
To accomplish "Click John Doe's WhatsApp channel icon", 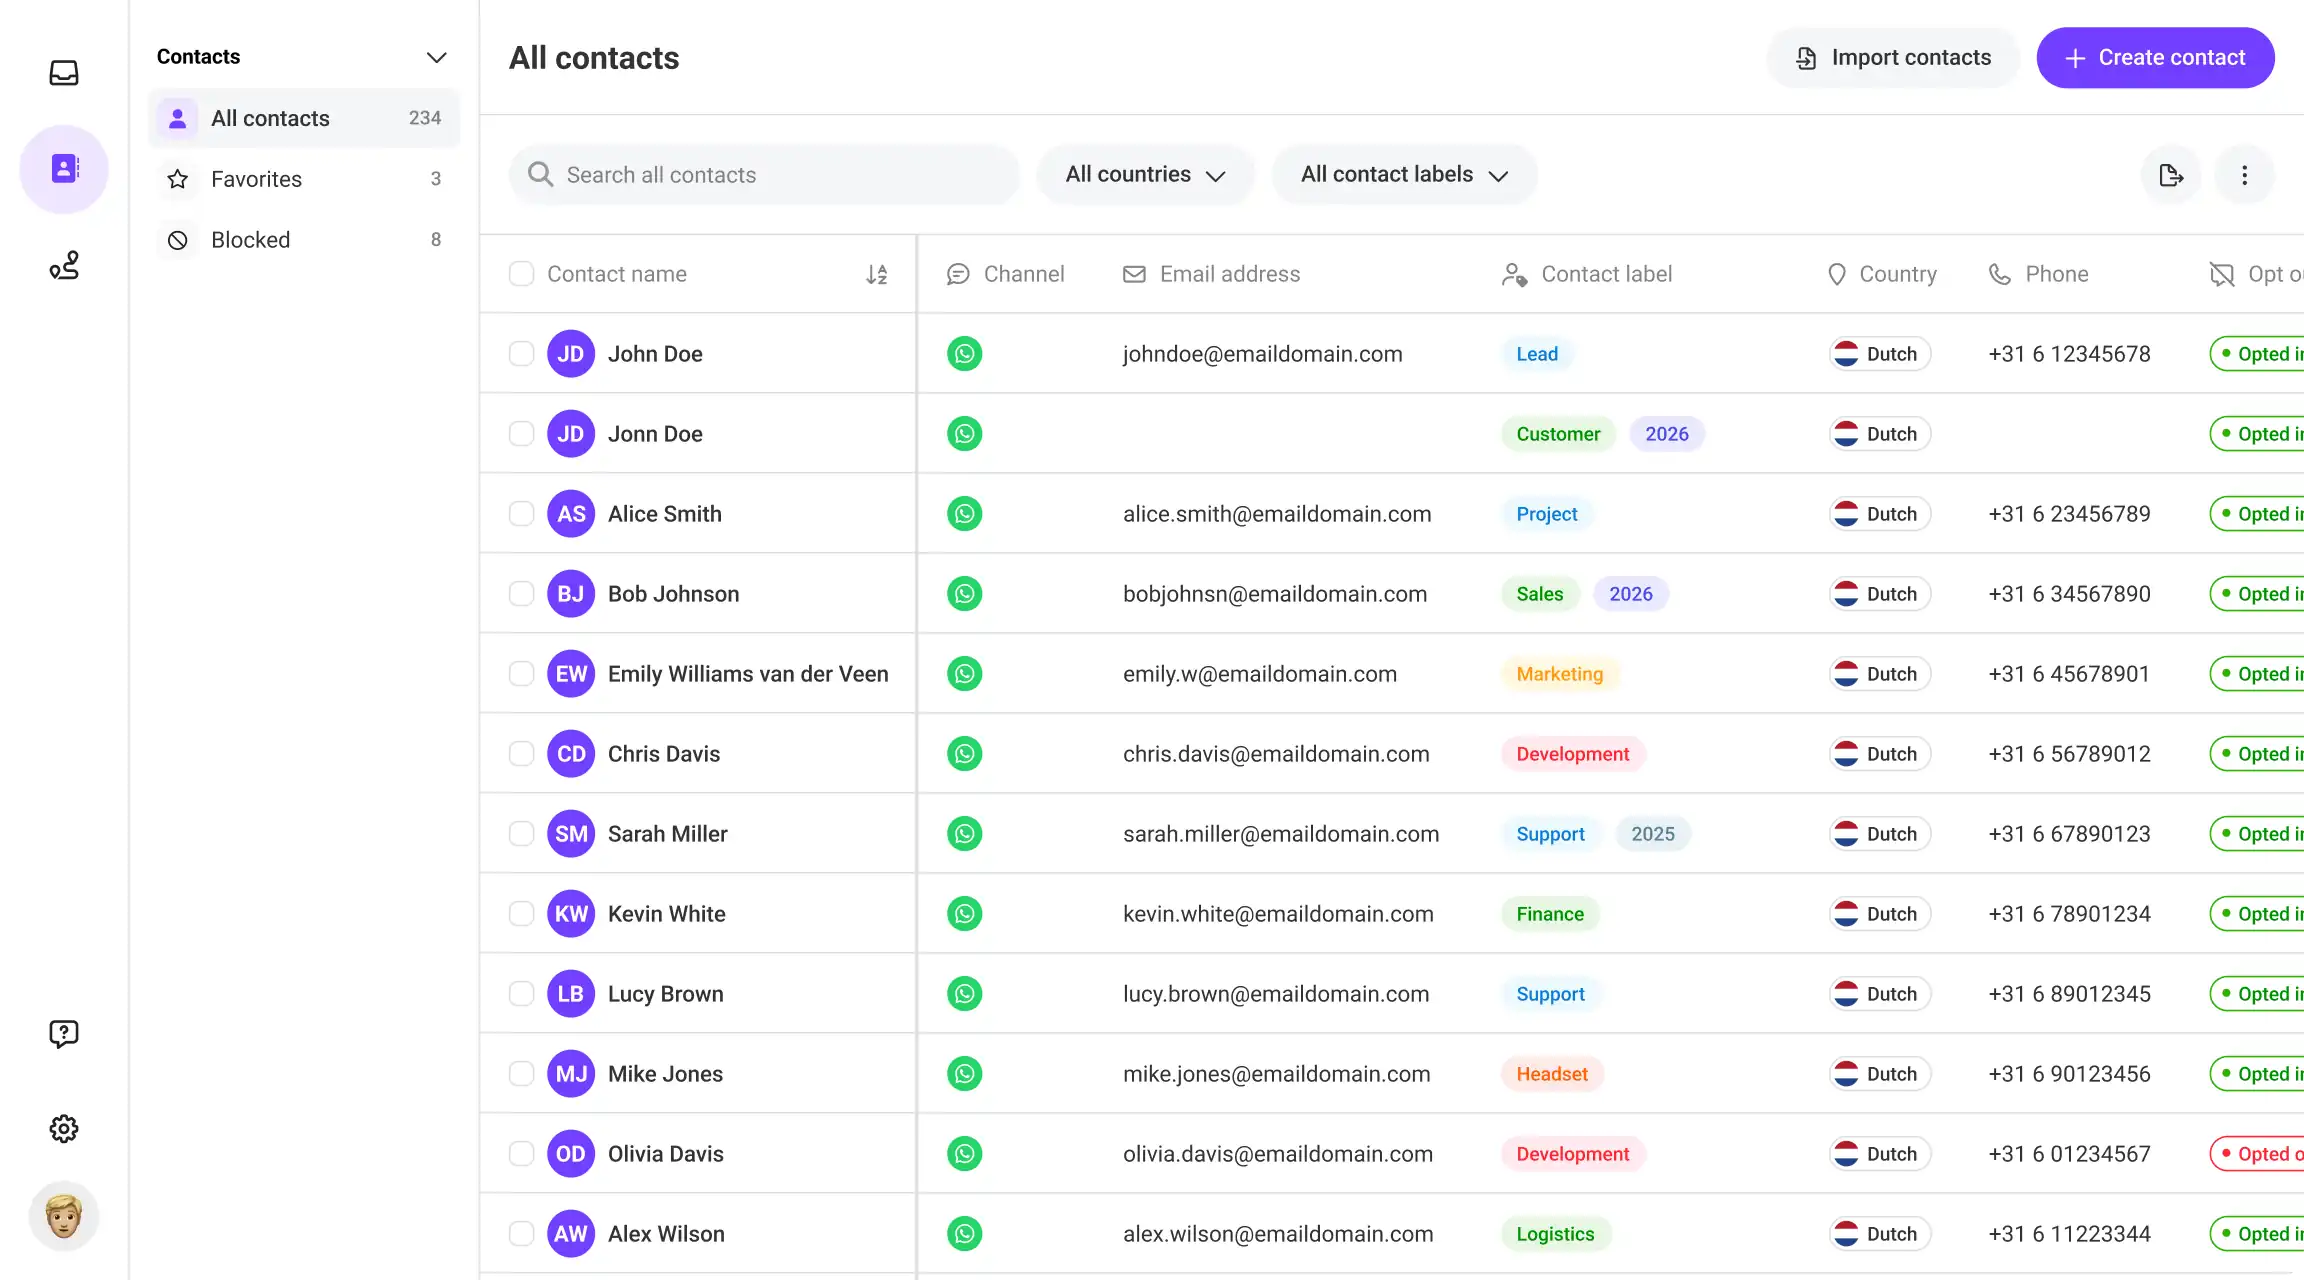I will click(x=964, y=354).
